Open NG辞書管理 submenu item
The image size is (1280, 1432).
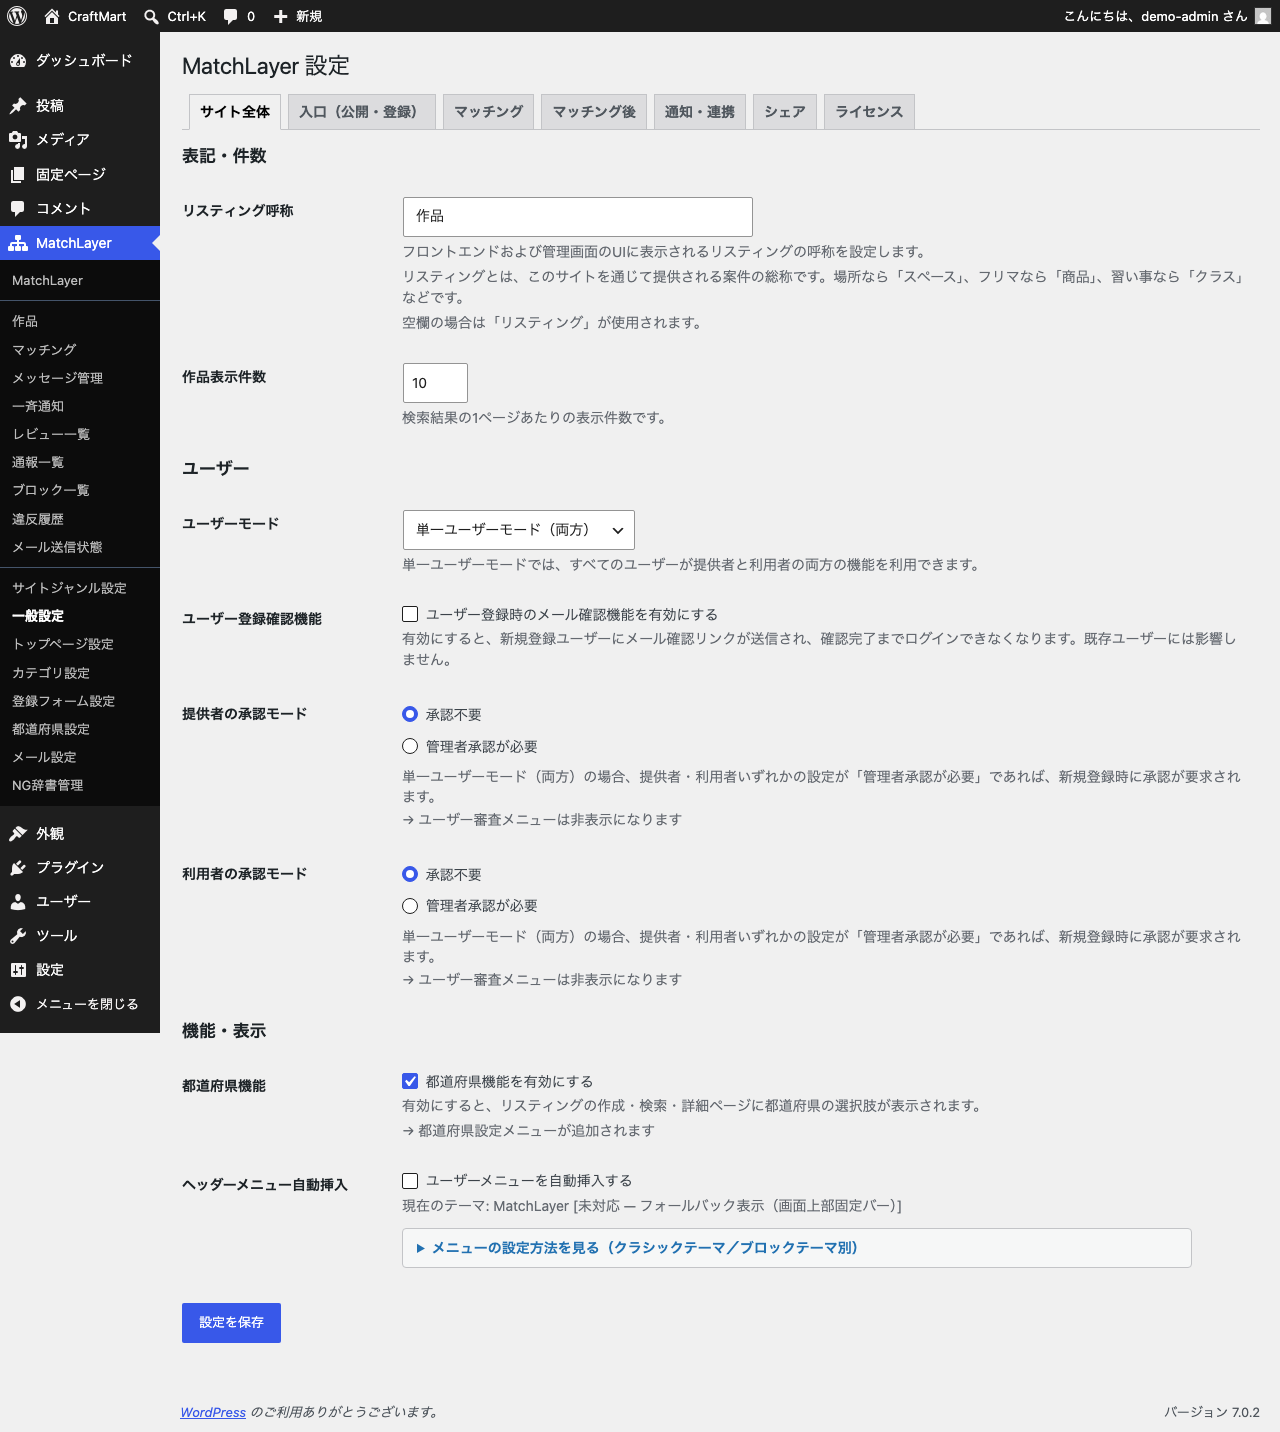pos(80,785)
